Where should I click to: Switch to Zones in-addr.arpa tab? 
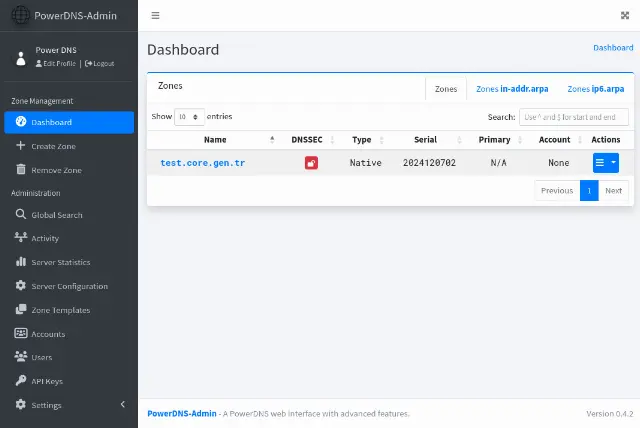click(x=512, y=89)
